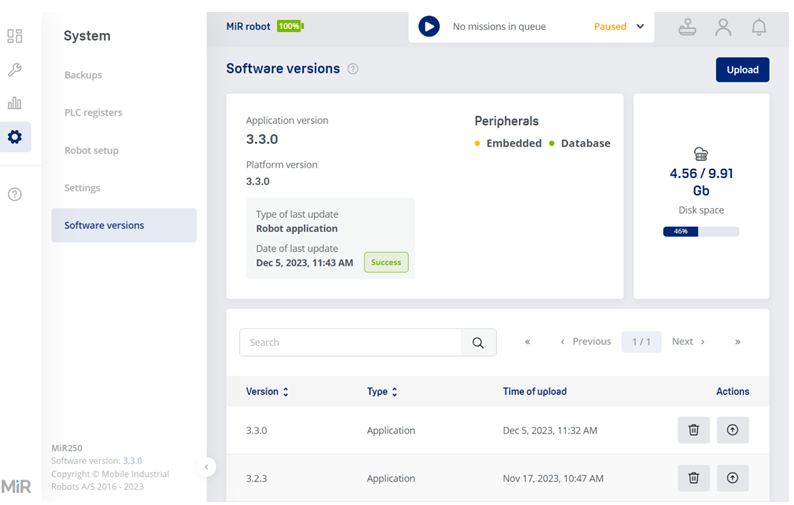Image resolution: width=794 pixels, height=505 pixels.
Task: Go to Next page of versions
Action: [x=688, y=342]
